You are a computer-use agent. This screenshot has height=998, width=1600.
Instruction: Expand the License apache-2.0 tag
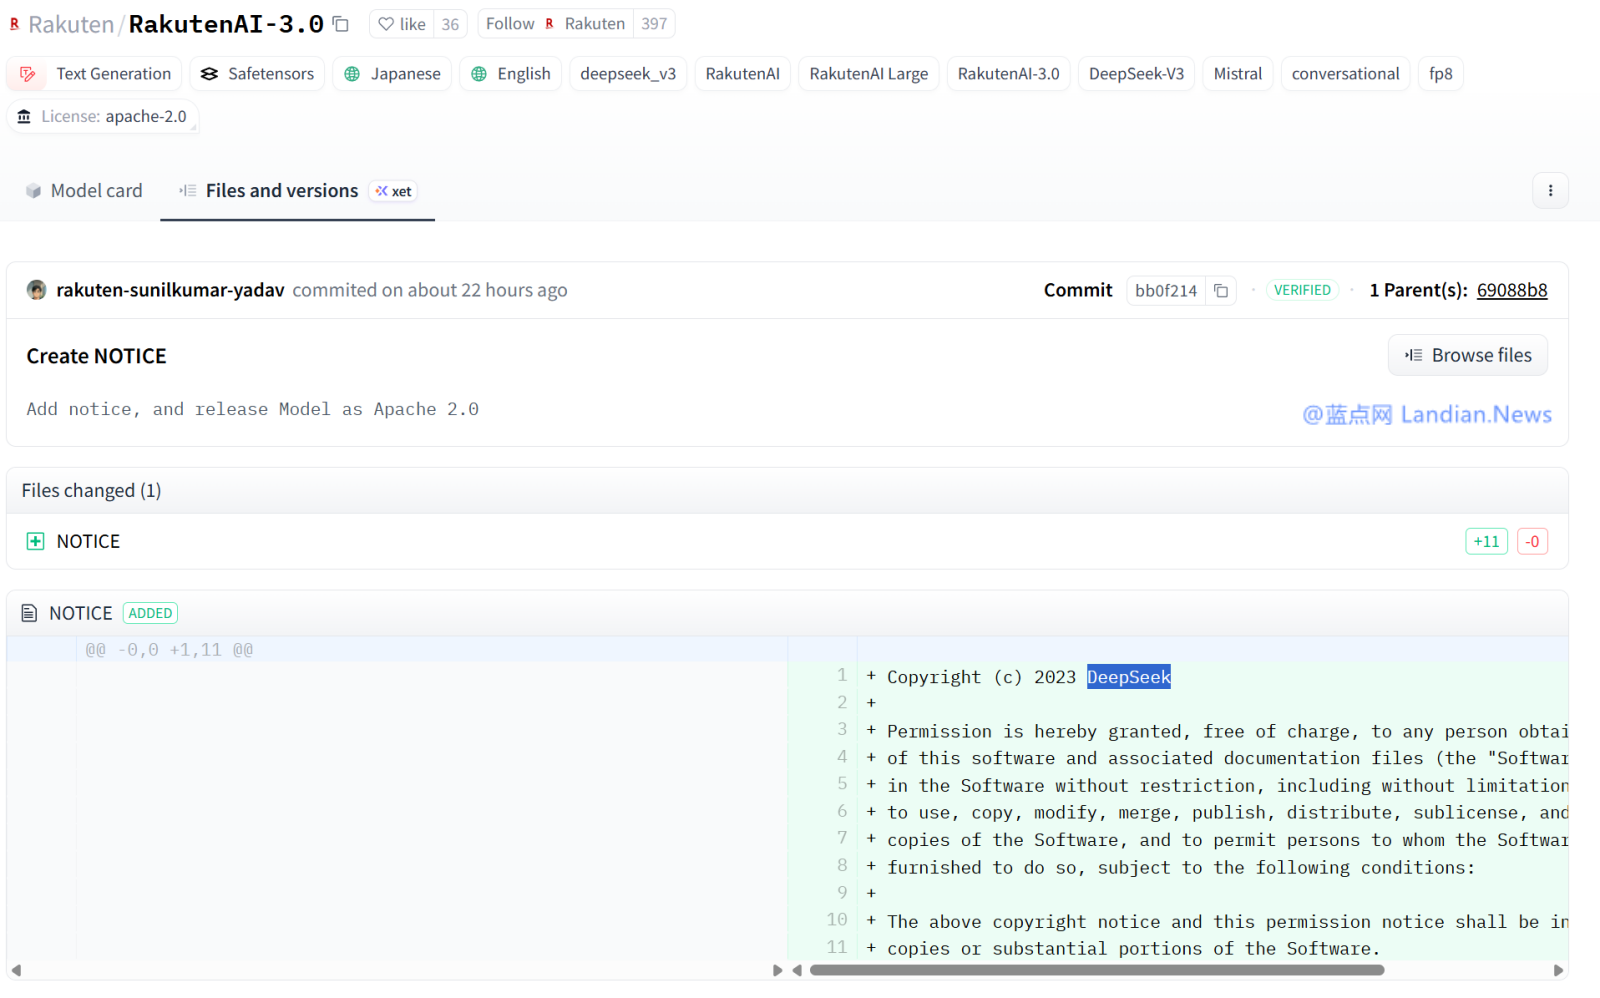click(103, 117)
